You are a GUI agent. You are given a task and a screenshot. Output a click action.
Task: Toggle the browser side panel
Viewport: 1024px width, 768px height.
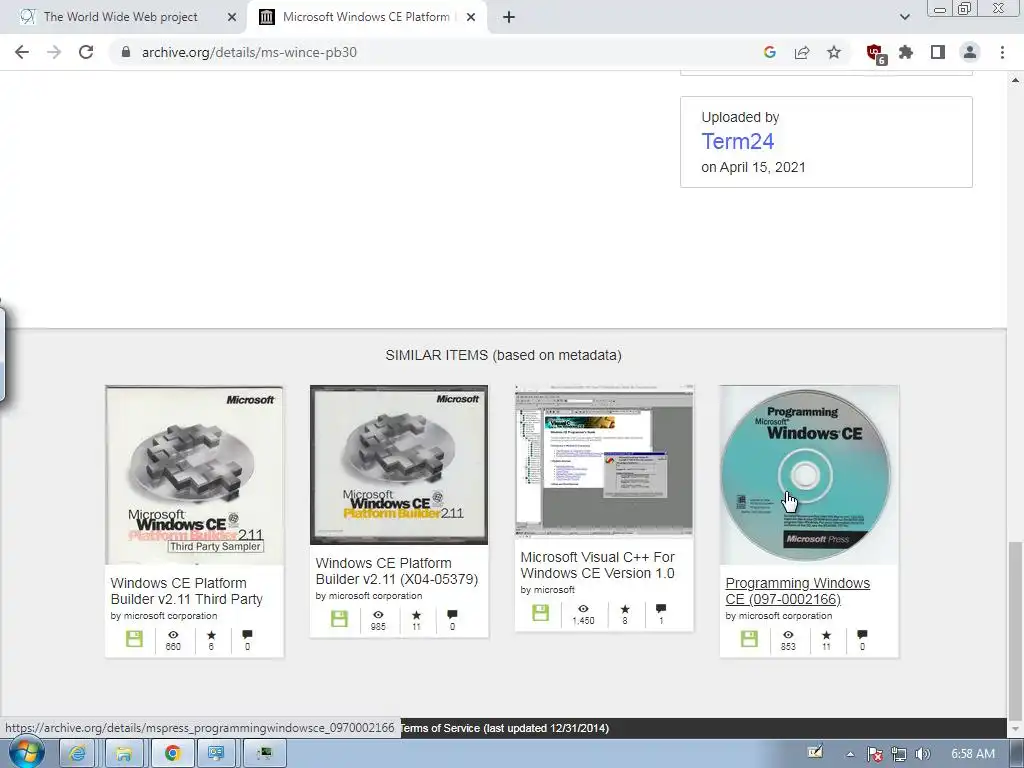point(938,52)
